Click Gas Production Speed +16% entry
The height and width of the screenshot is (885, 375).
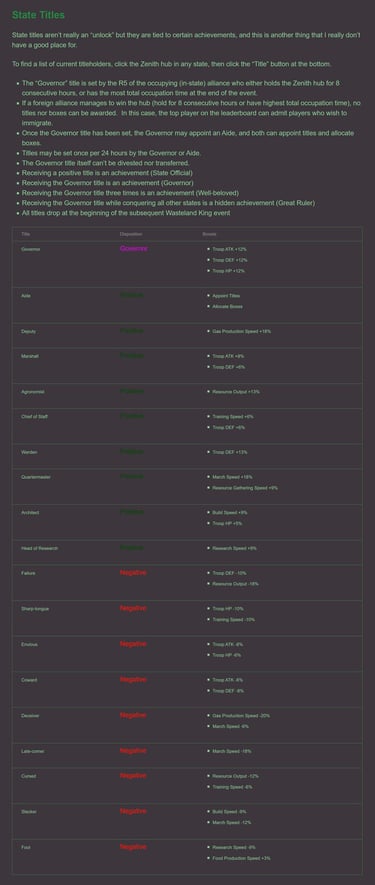point(241,331)
